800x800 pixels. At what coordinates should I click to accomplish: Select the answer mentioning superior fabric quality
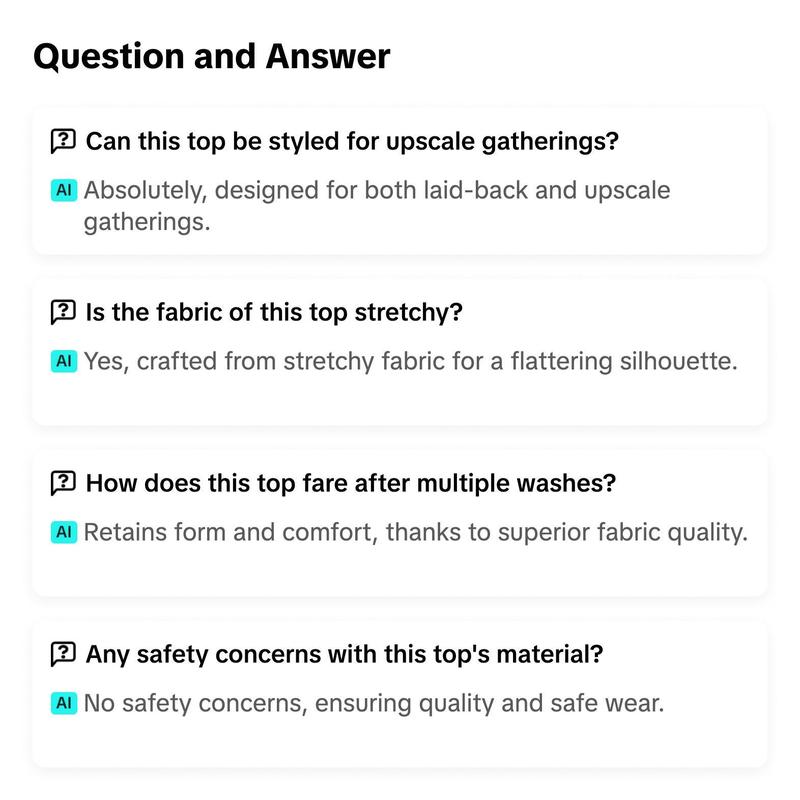pyautogui.click(x=416, y=532)
